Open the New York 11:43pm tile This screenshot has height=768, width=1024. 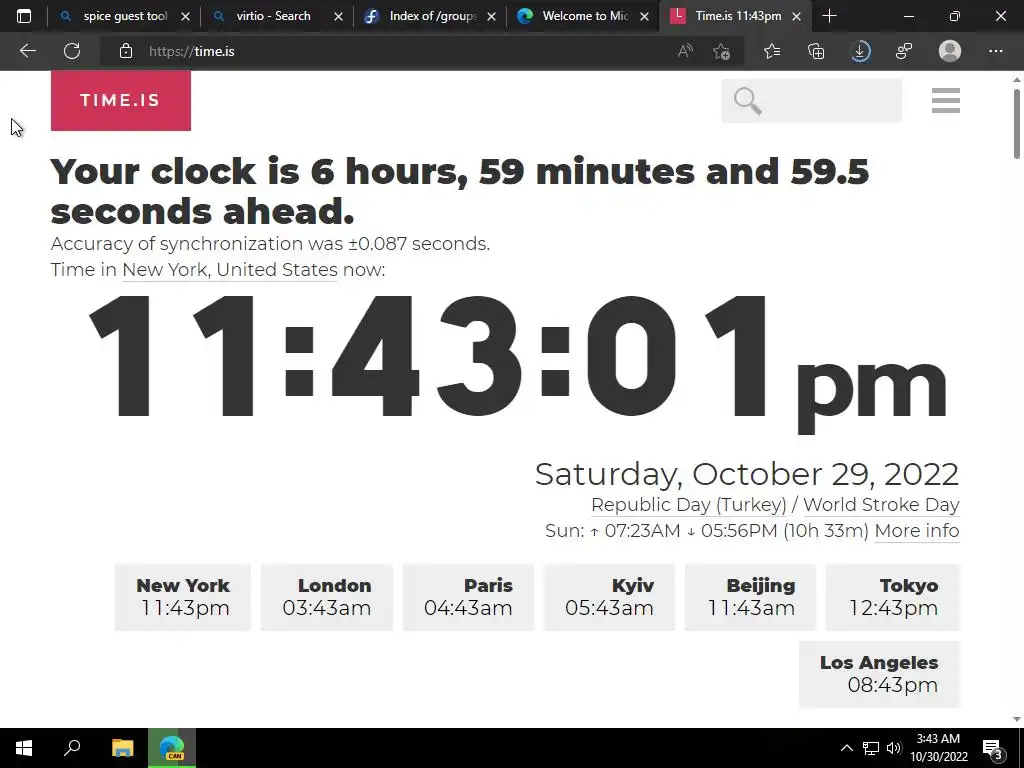(183, 597)
